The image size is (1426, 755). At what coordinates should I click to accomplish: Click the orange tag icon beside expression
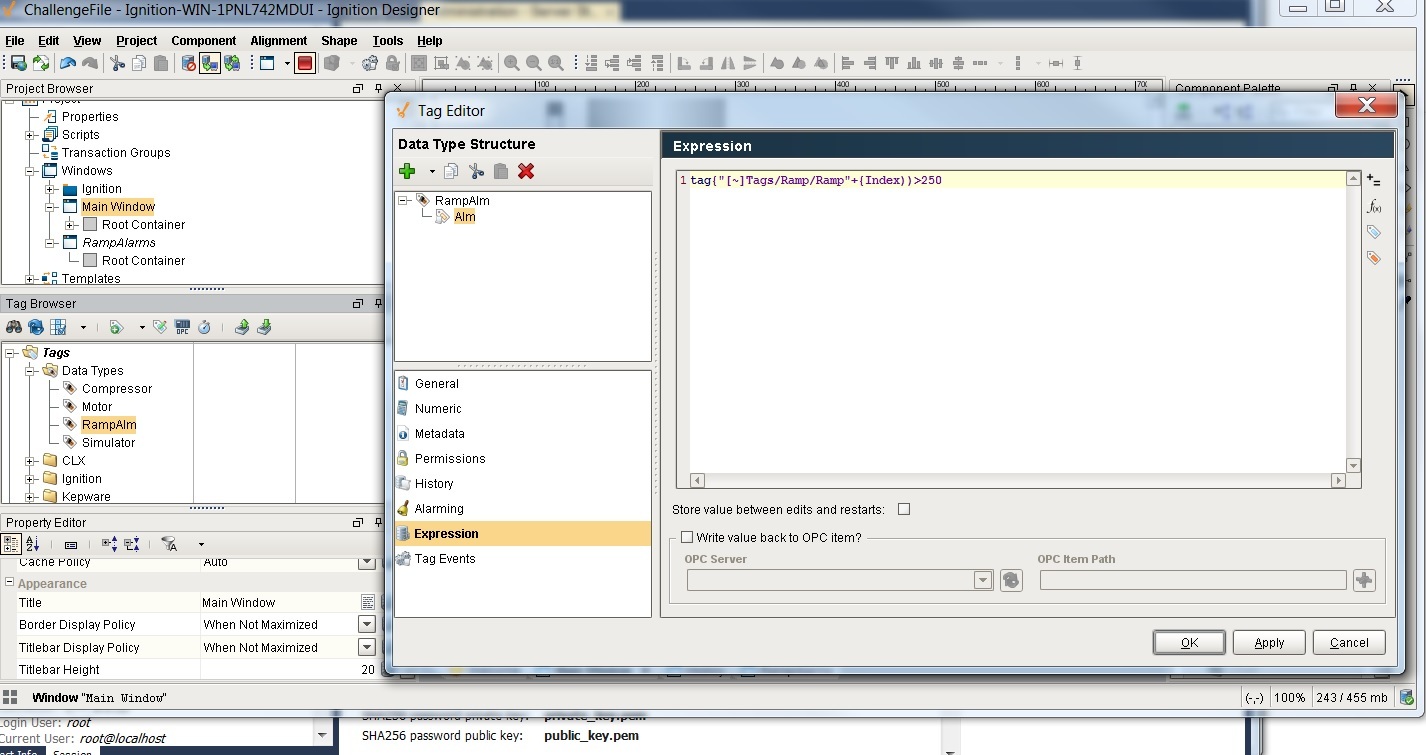[x=1374, y=257]
